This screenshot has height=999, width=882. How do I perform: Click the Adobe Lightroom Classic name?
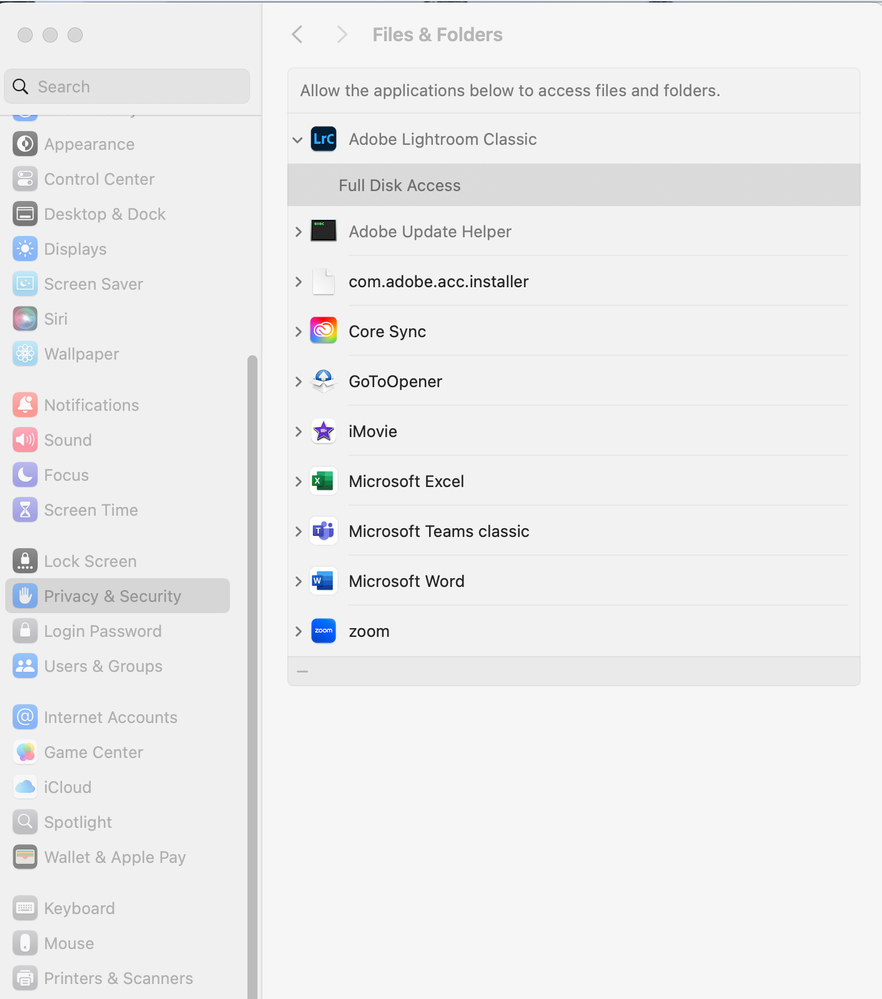pos(442,139)
